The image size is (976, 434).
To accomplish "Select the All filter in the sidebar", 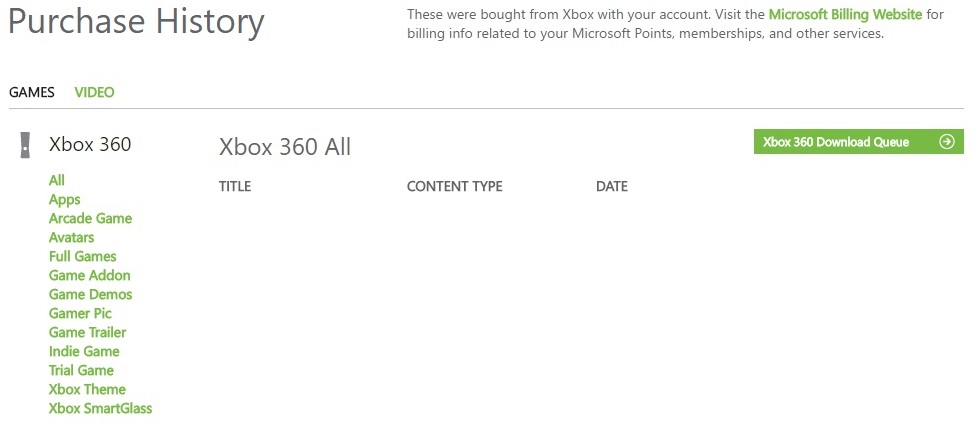I will (x=57, y=180).
